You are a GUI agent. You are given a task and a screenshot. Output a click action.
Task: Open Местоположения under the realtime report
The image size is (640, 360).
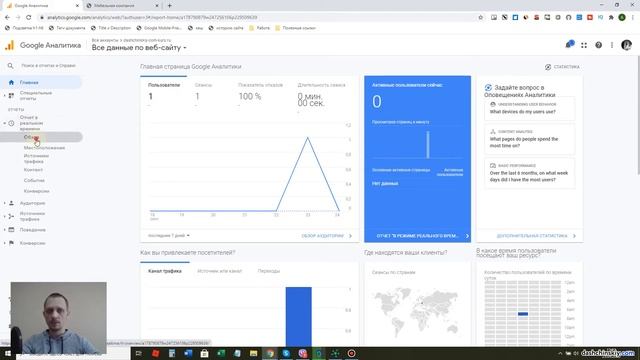click(x=44, y=148)
